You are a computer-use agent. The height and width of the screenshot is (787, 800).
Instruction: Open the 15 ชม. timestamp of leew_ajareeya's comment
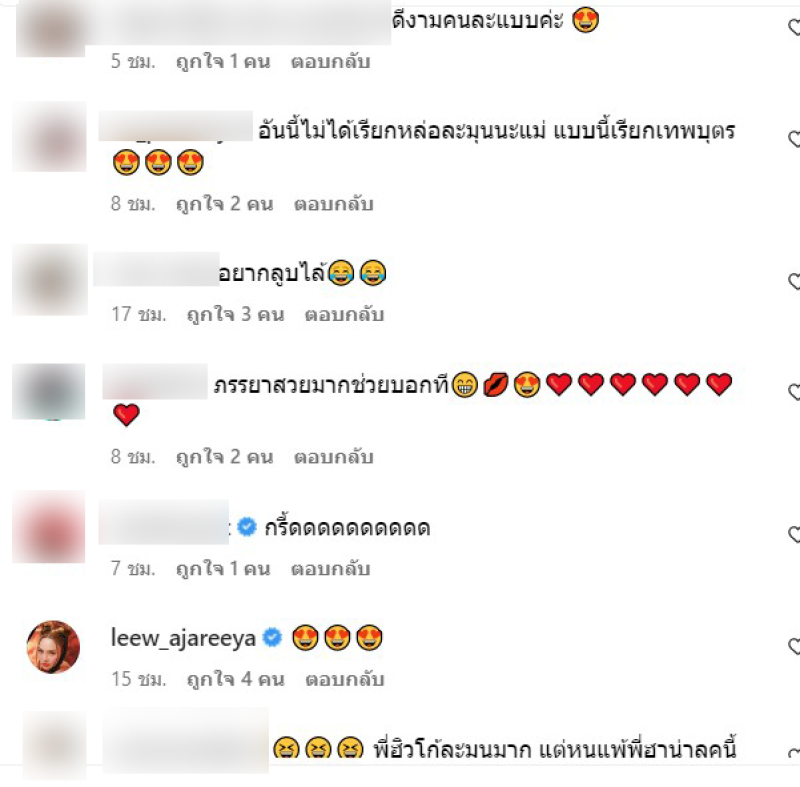[139, 679]
